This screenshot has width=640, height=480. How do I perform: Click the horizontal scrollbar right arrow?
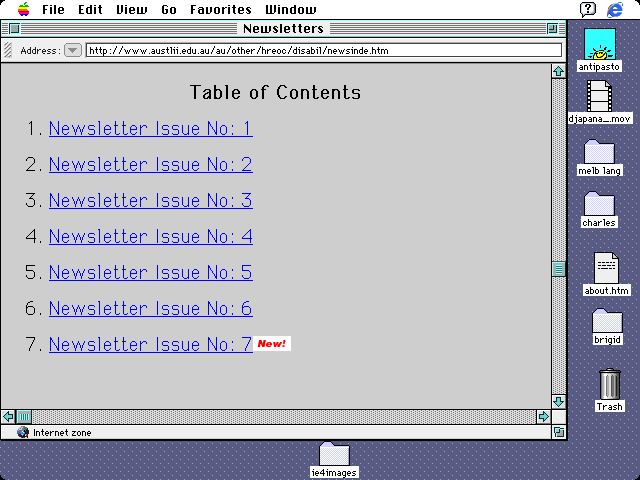(x=544, y=416)
